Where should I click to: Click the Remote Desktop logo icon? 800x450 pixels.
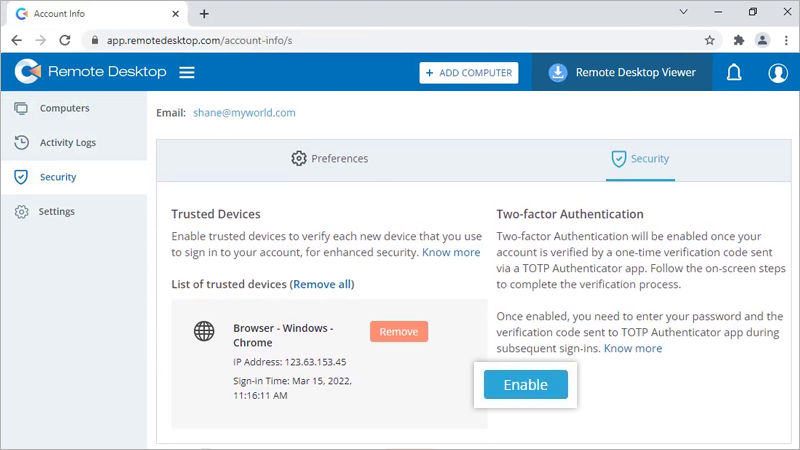coord(28,72)
